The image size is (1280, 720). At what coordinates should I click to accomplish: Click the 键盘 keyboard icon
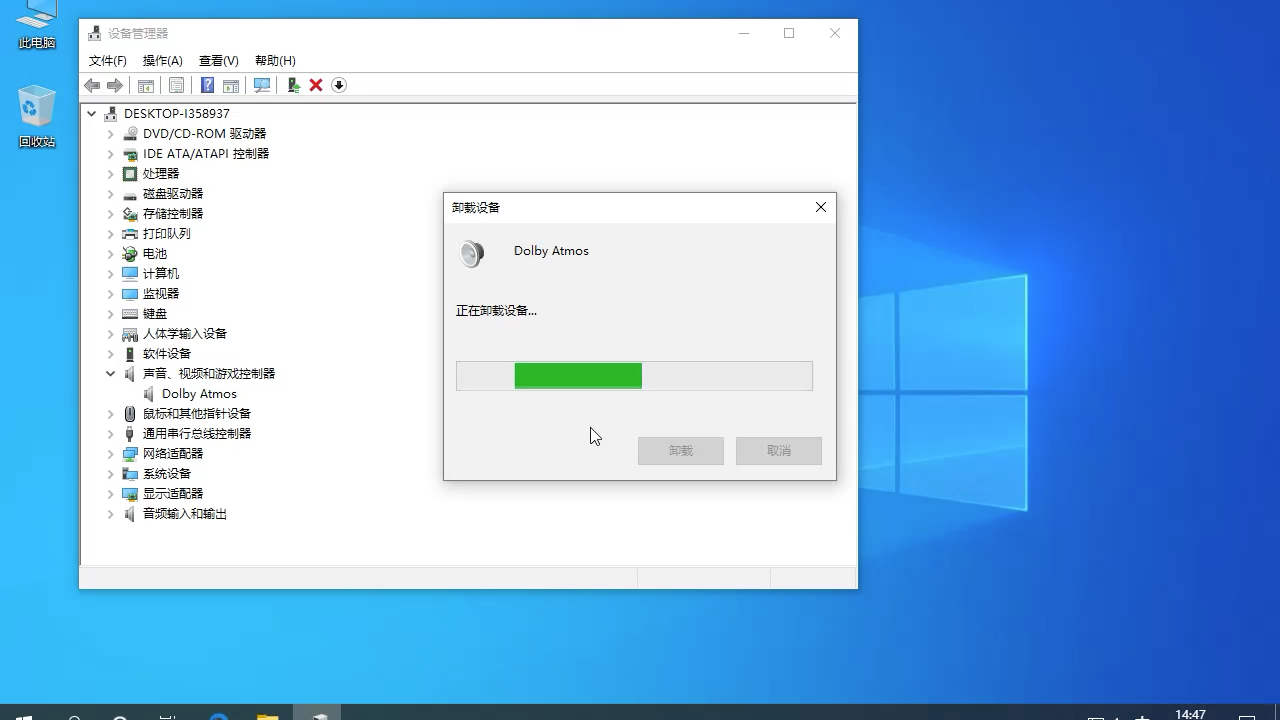click(130, 314)
